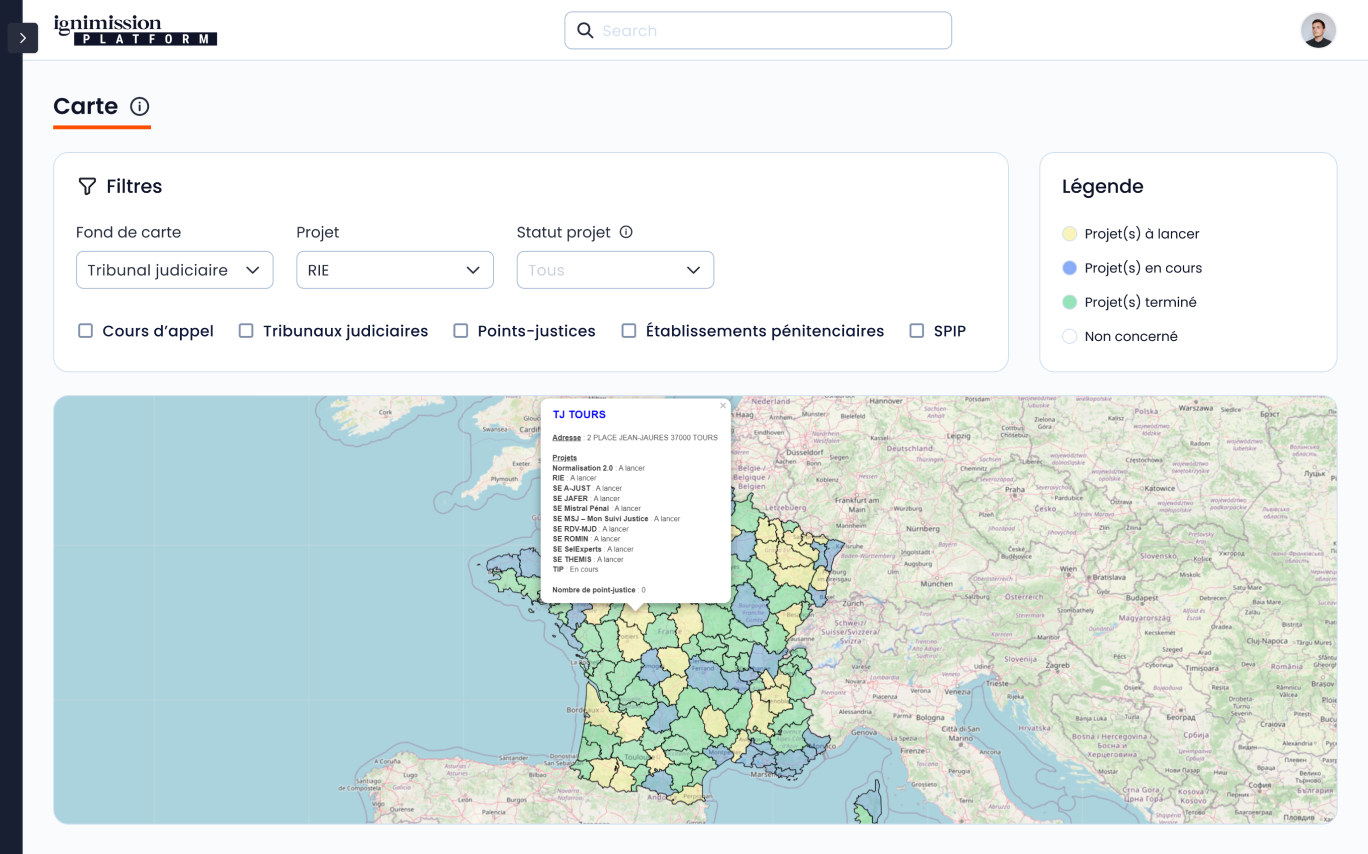Expand the Projet dropdown showing RIE
The width and height of the screenshot is (1368, 854).
point(394,270)
